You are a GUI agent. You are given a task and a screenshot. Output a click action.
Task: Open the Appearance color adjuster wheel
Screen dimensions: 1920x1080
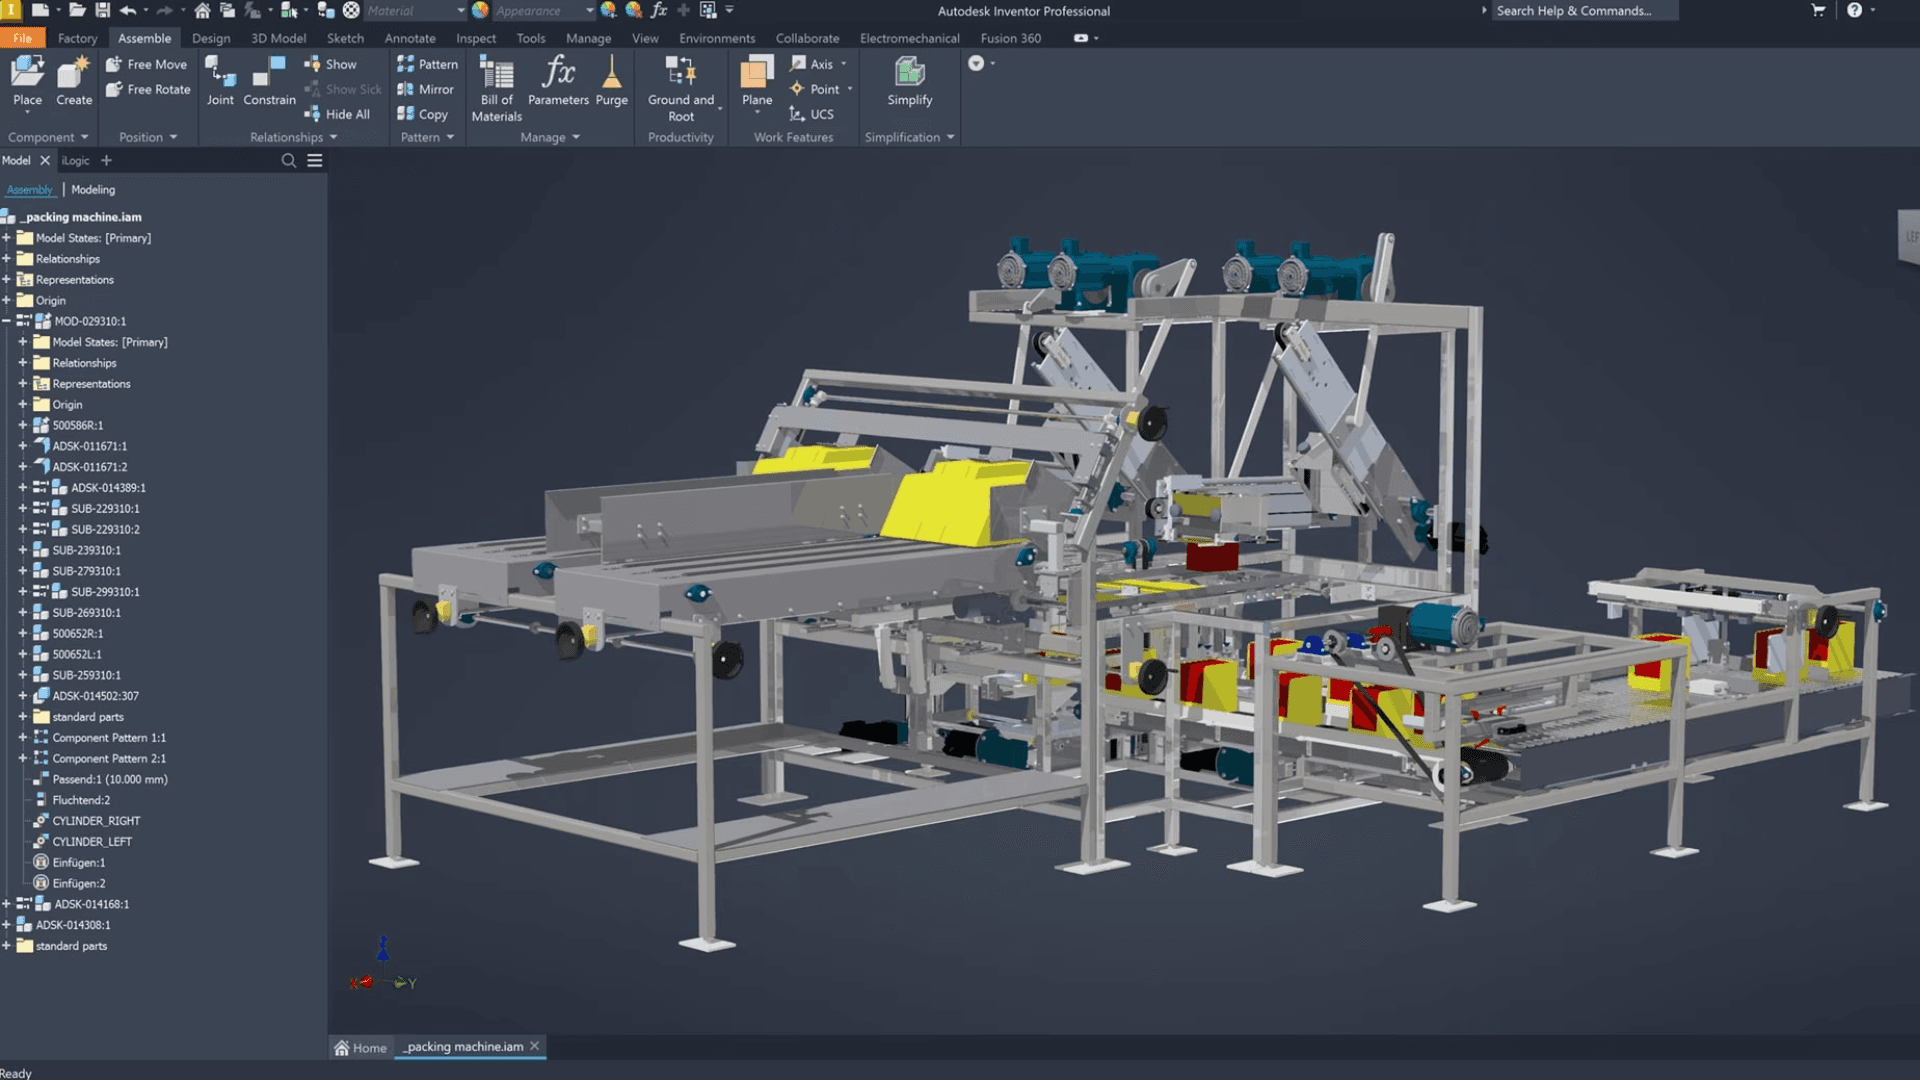pos(608,11)
